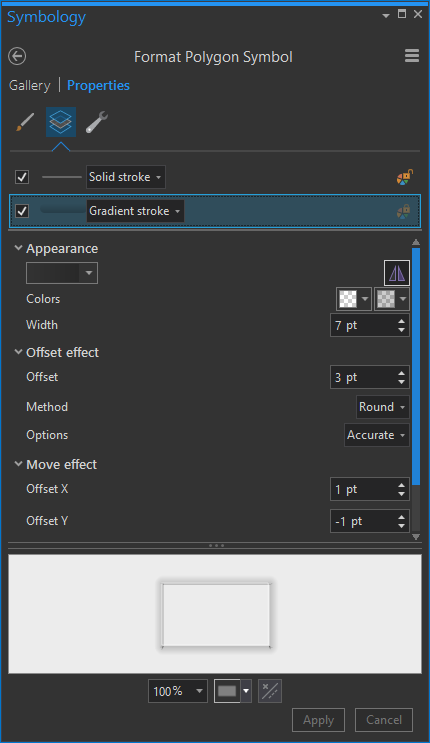Screen dimensions: 430x743
Task: Collapse the Appearance section
Action: coord(18,248)
